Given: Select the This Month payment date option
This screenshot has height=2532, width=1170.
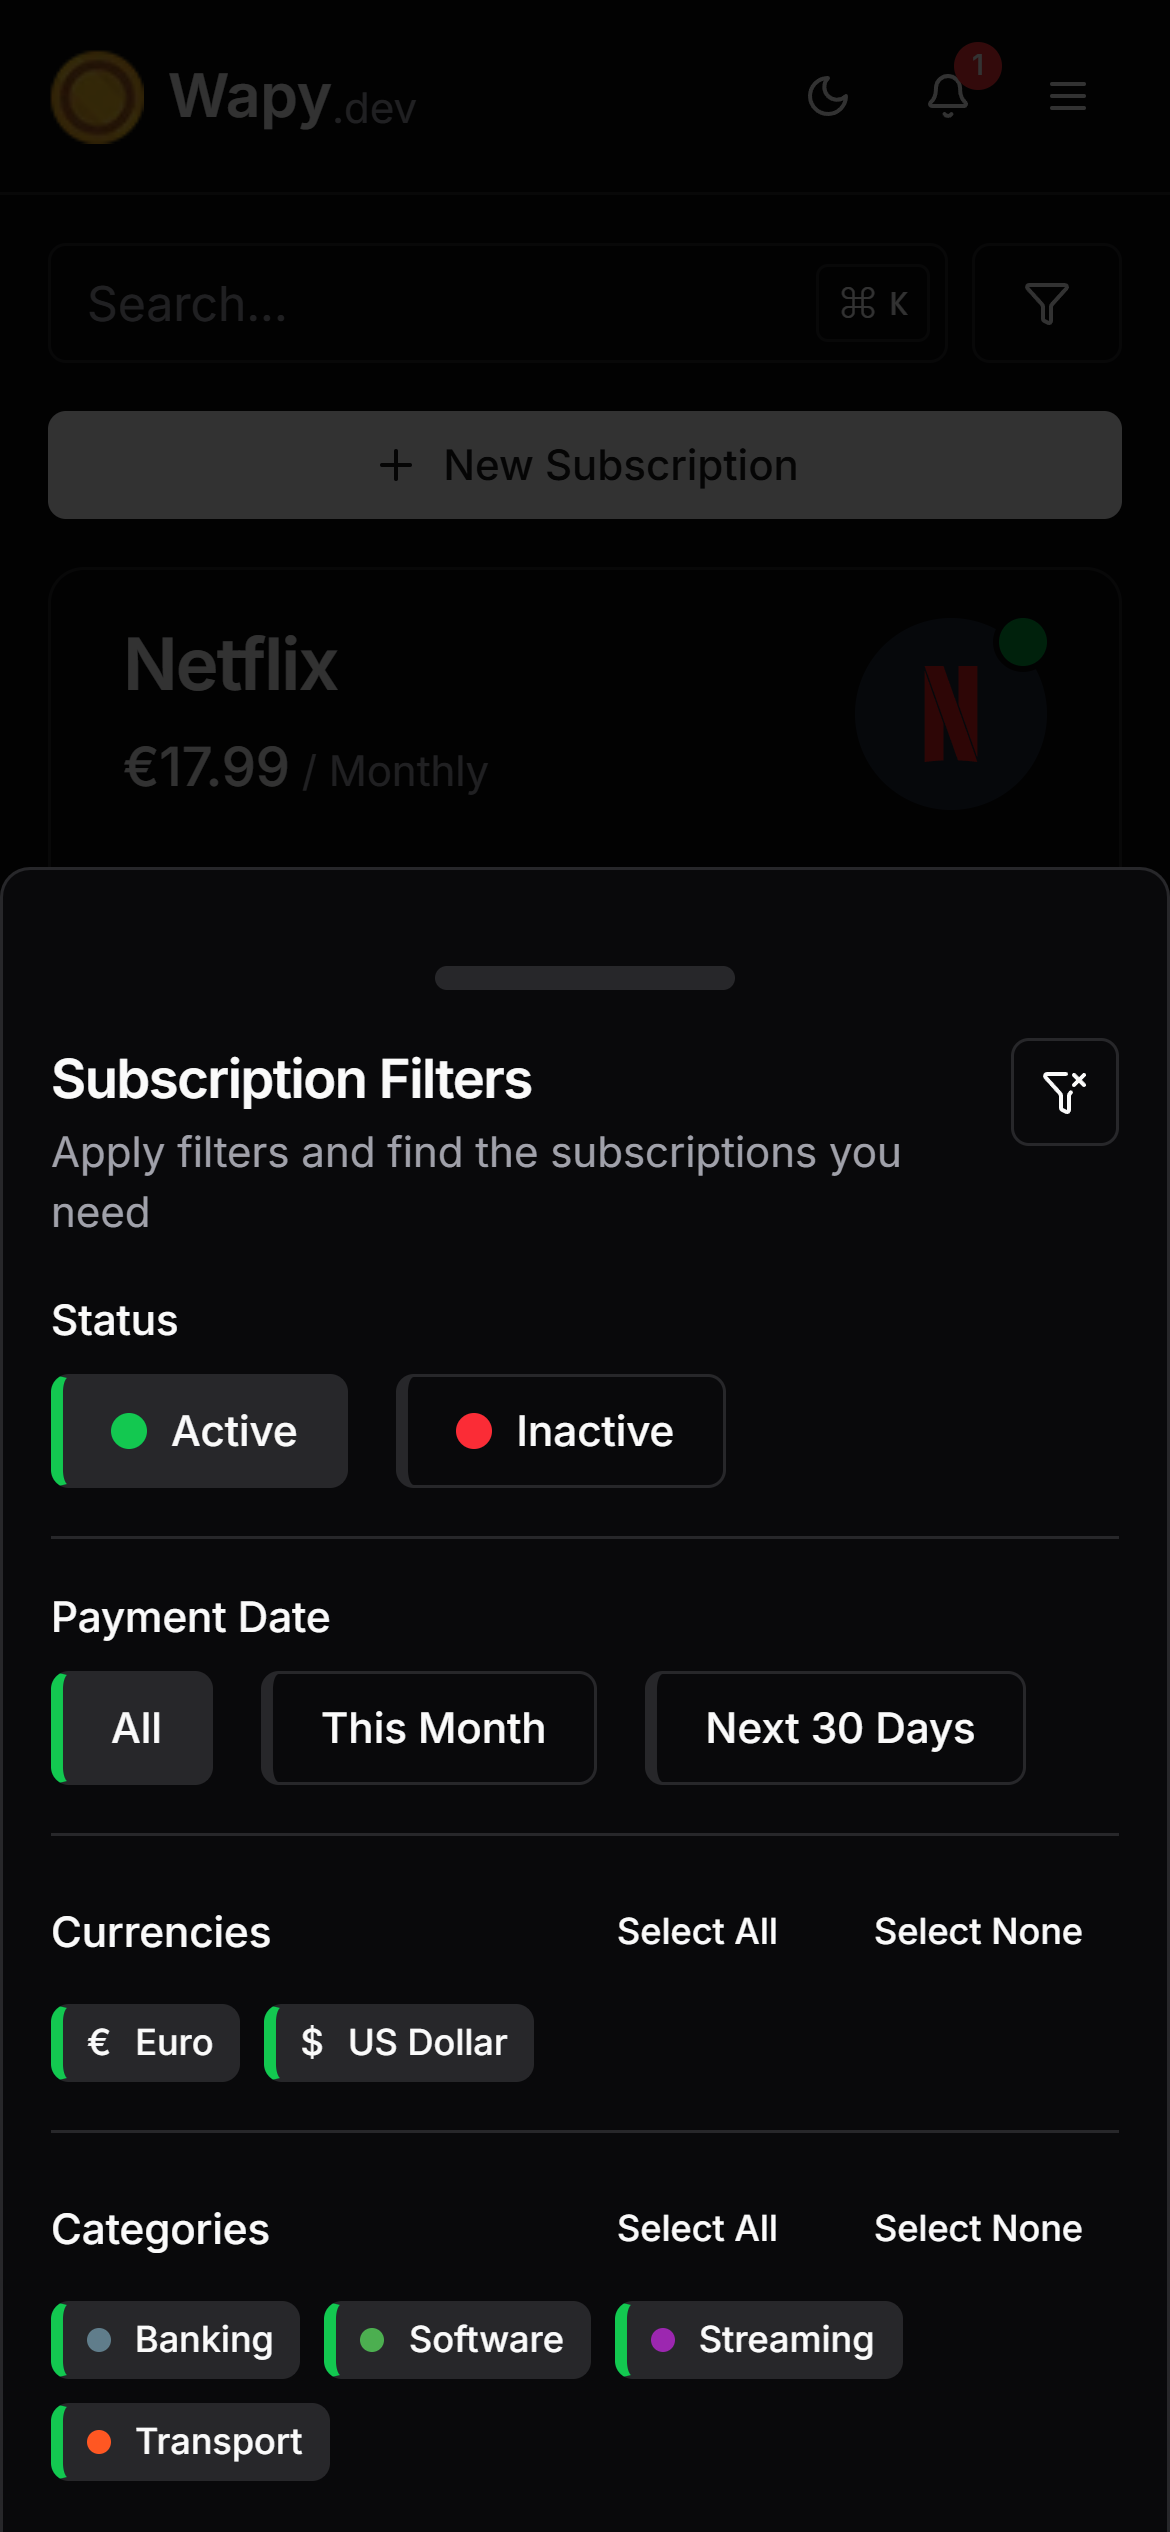Looking at the screenshot, I should point(429,1728).
